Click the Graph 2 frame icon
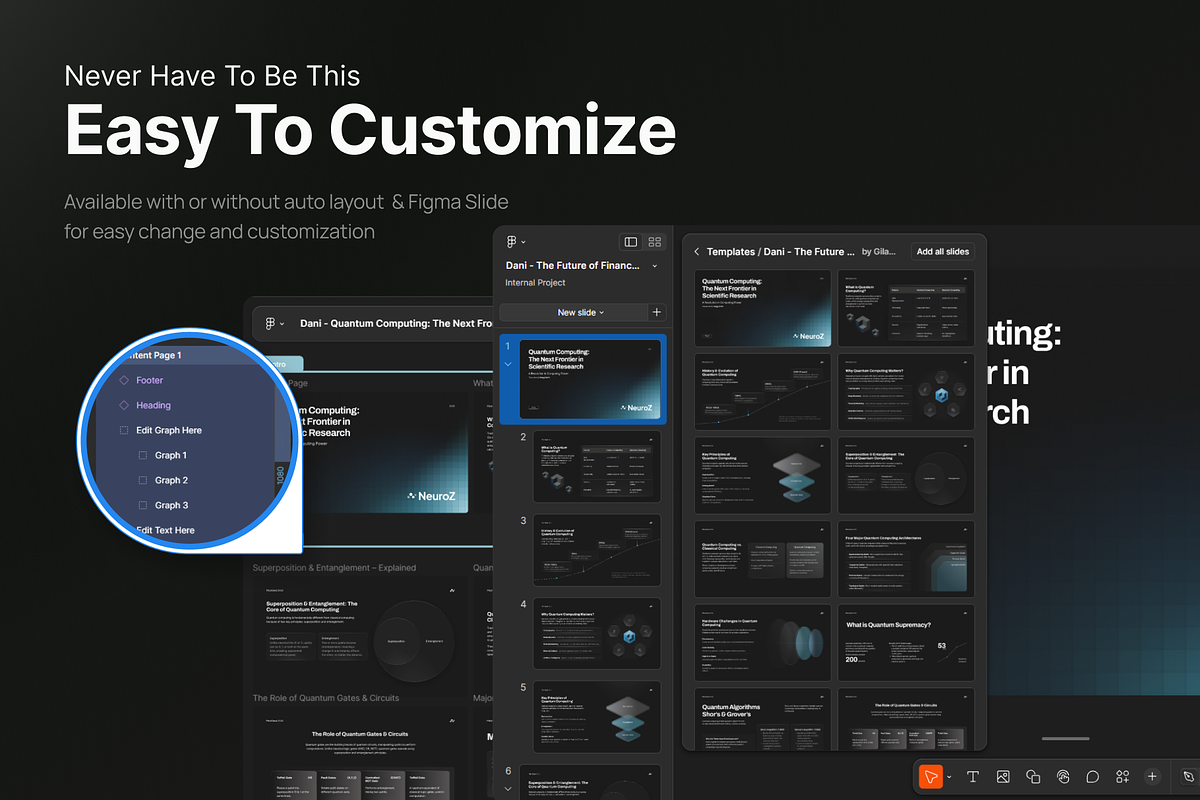Screen dimensions: 1200x800 [x=143, y=480]
